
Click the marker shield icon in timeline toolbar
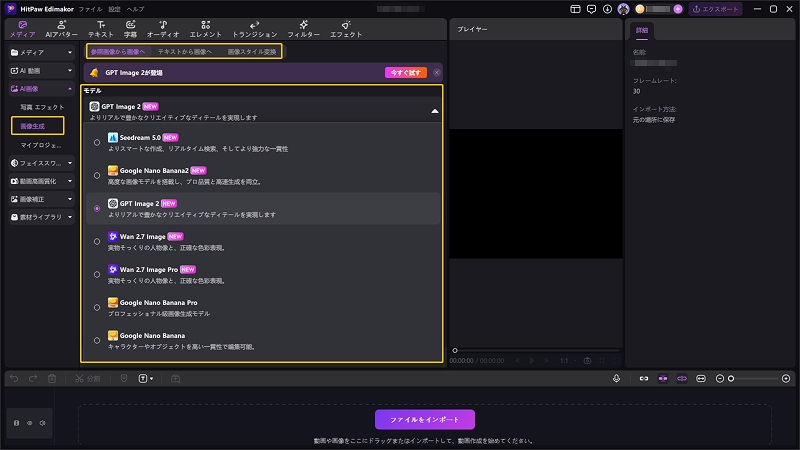click(123, 379)
